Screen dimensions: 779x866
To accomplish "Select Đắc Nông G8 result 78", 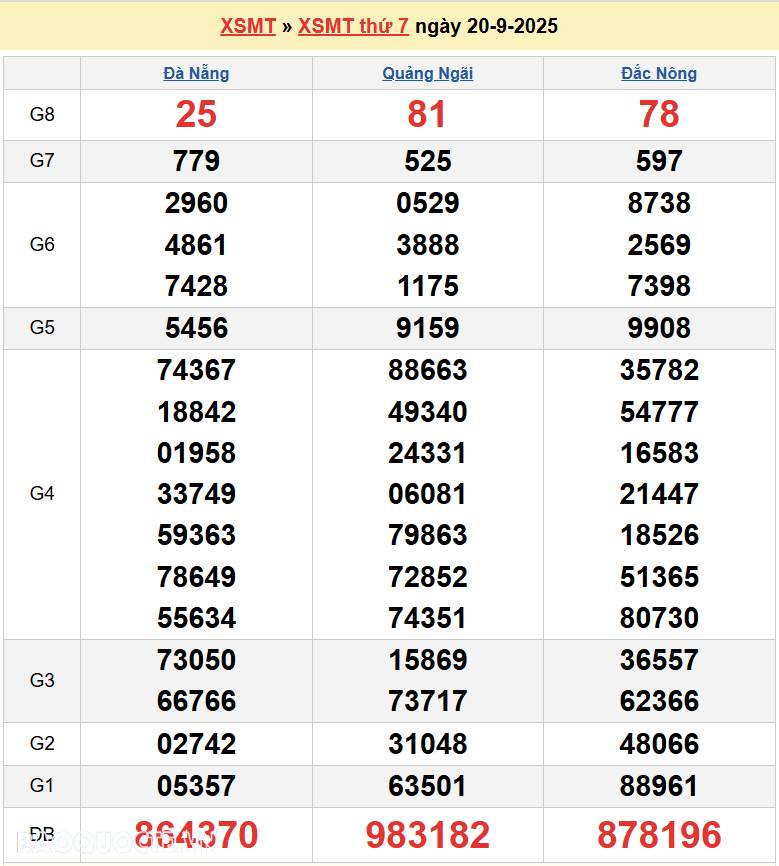I will [x=659, y=115].
